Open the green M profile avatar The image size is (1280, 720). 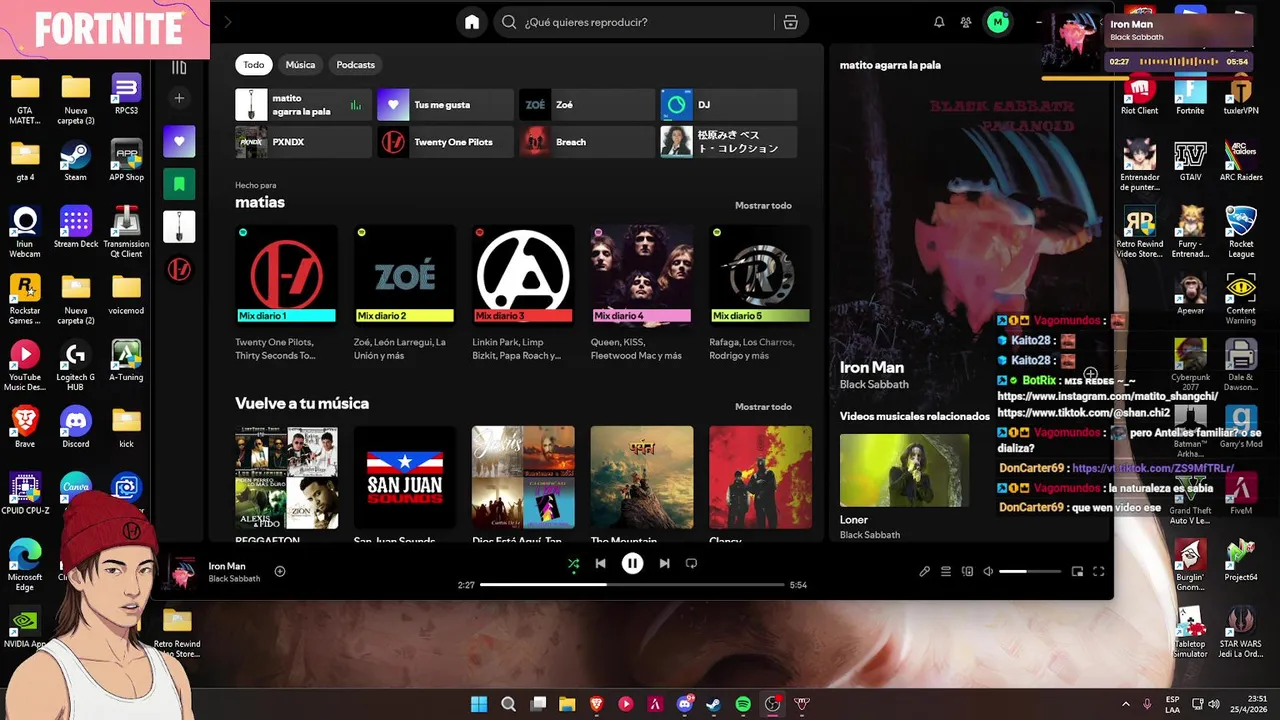[x=998, y=22]
